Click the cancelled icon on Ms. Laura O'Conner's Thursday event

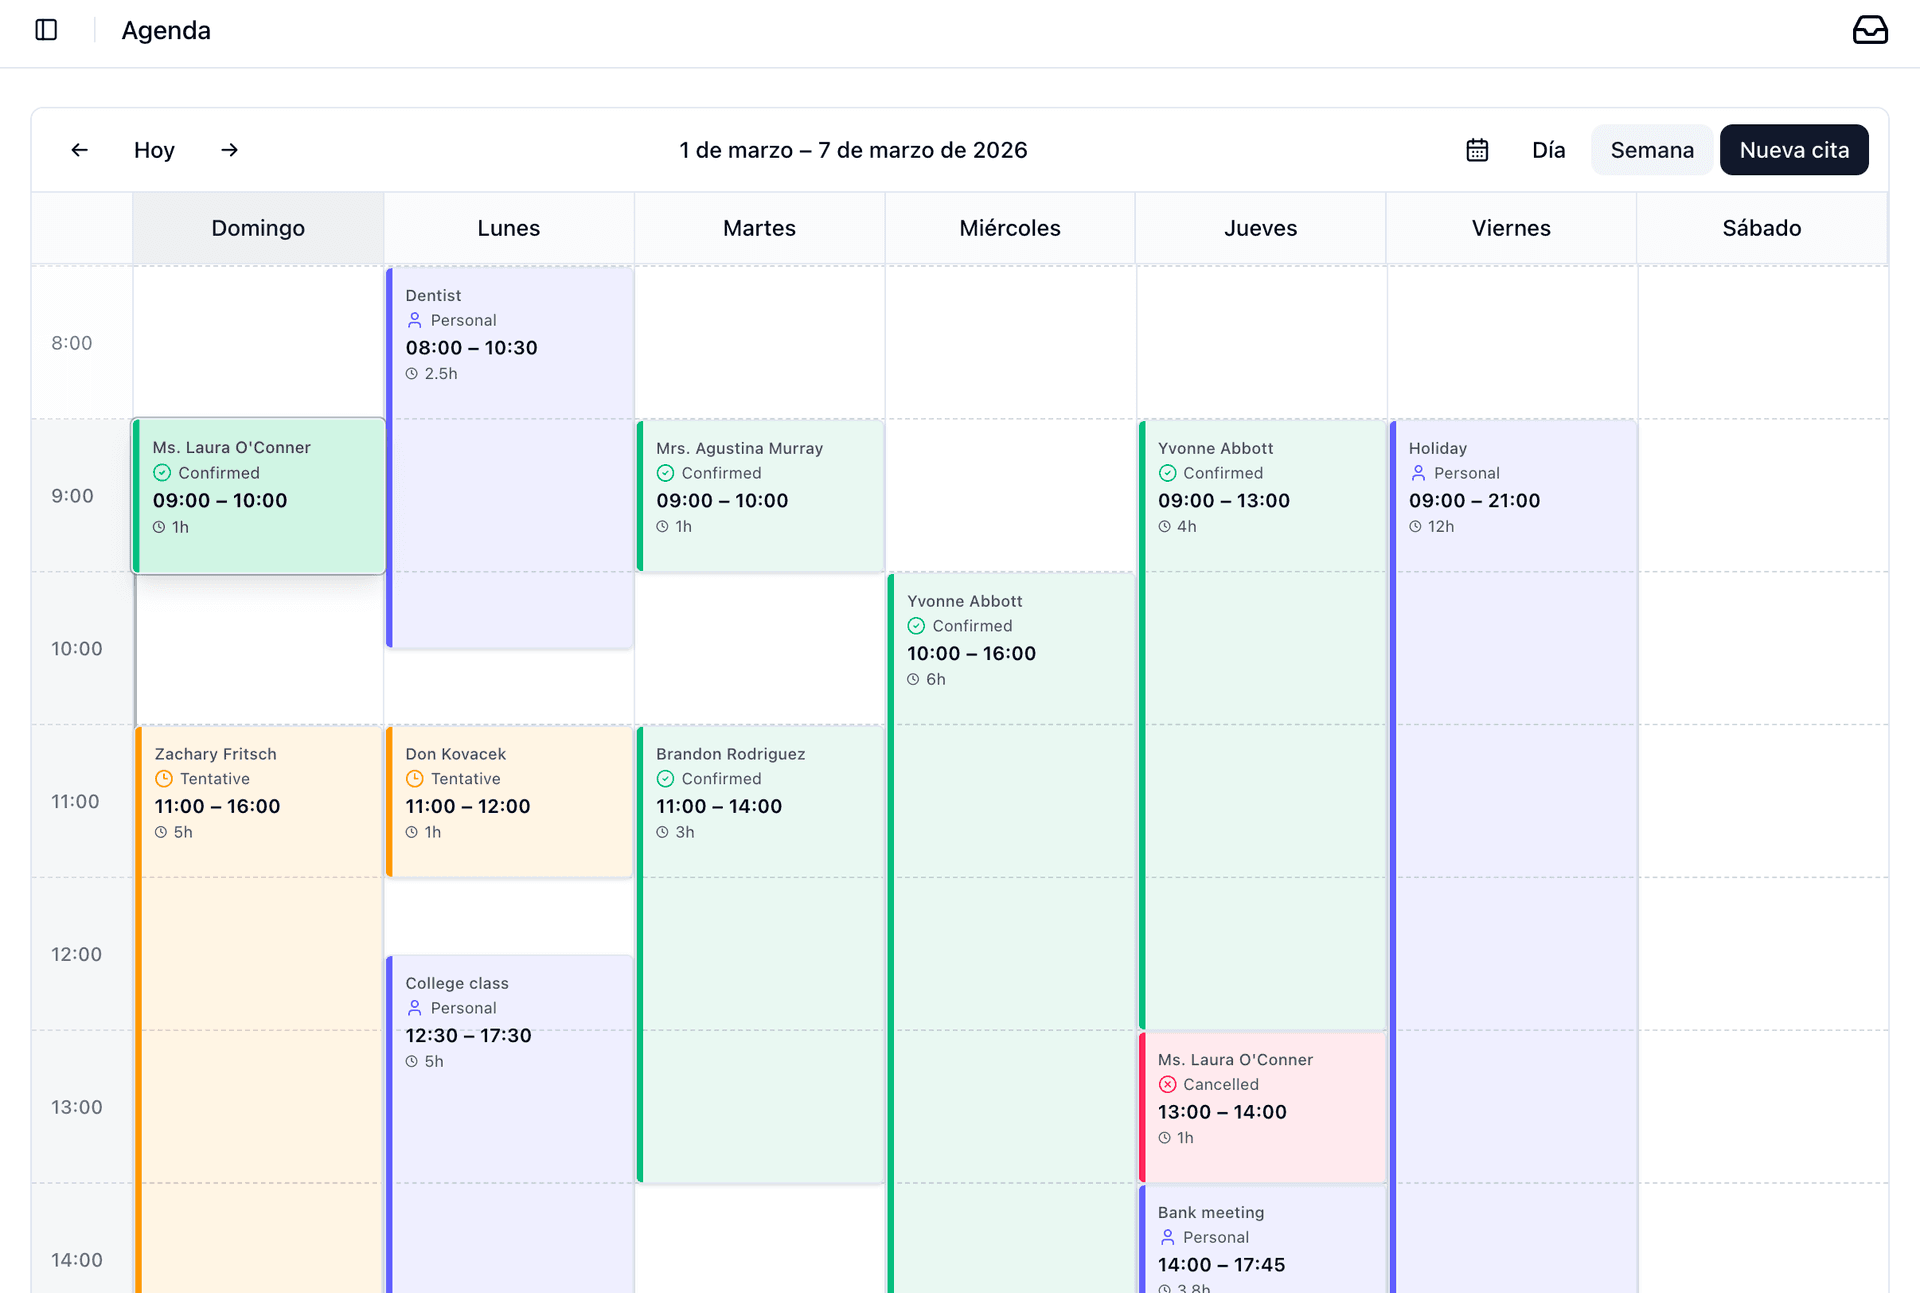(x=1167, y=1084)
